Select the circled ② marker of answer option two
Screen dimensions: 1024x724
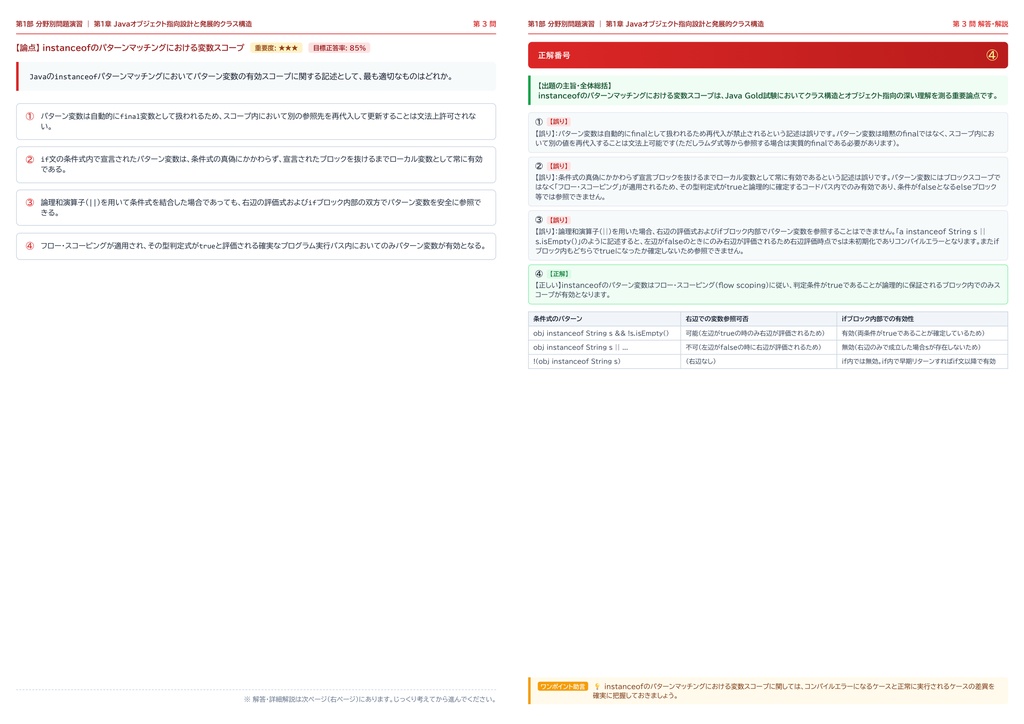coord(29,159)
